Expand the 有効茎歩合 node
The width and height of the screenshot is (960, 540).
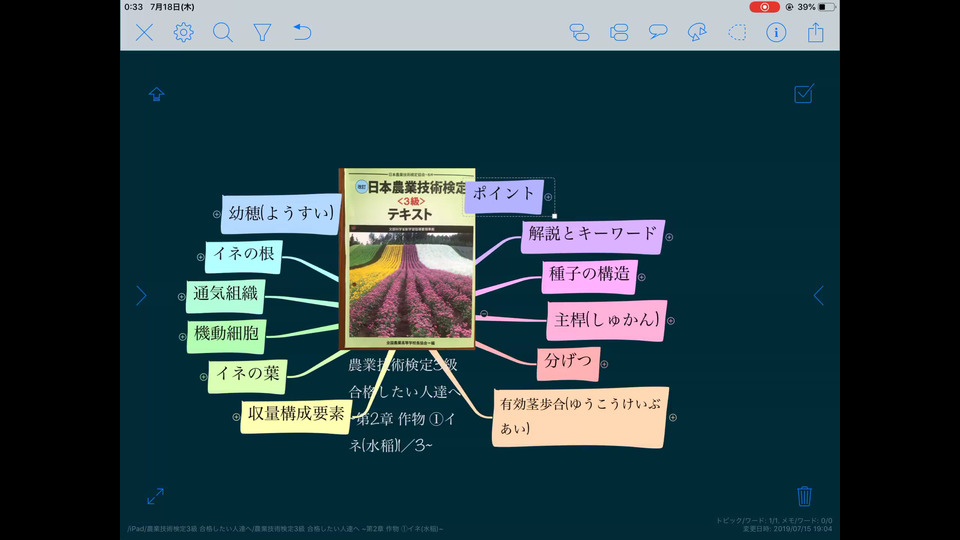pos(673,418)
